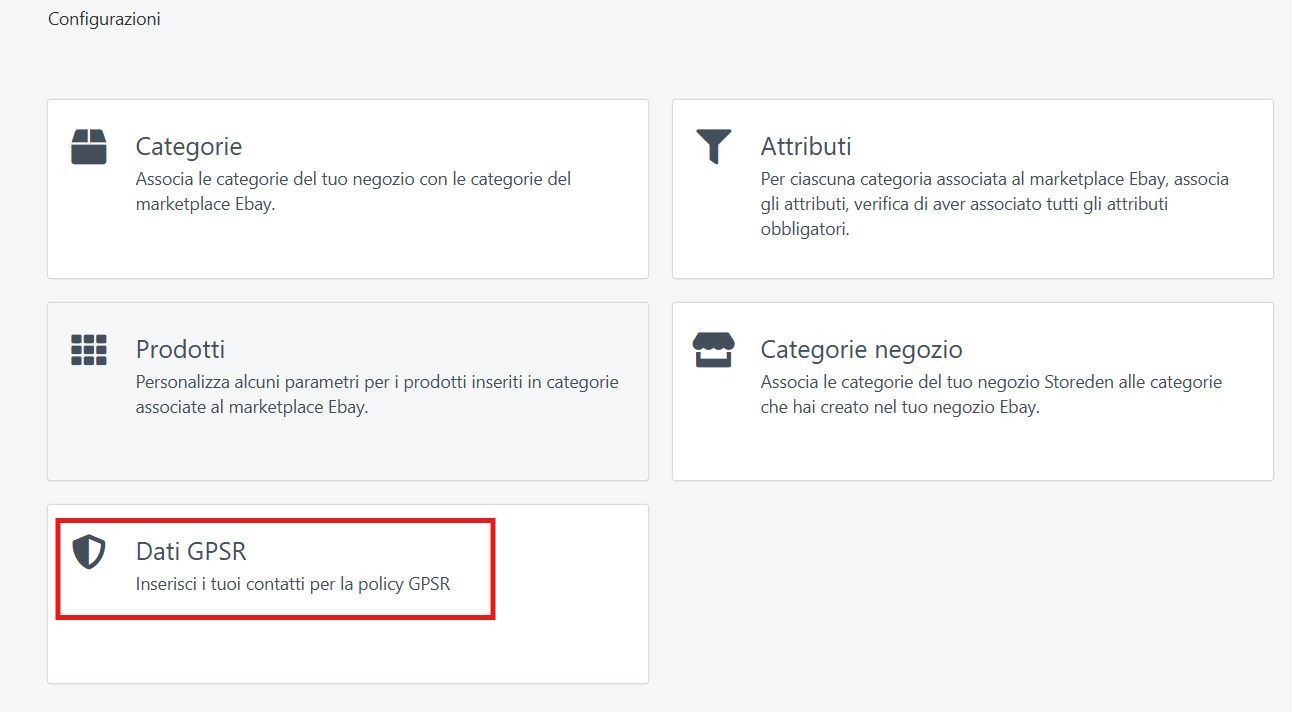Click empty space below Categorie card text
Viewport: 1292px width, 712px height.
[347, 248]
